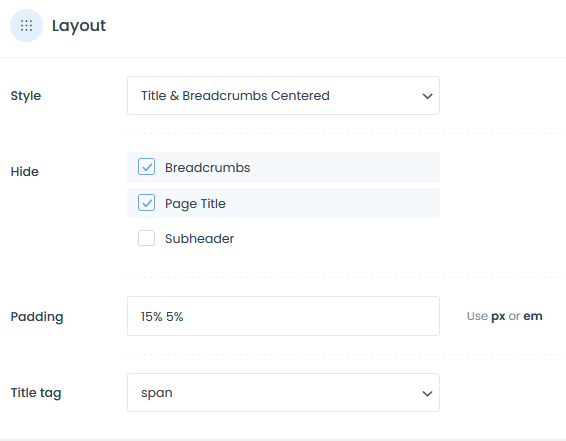This screenshot has height=441, width=566.
Task: Click the 'Use px or em' hint text
Action: 505,316
